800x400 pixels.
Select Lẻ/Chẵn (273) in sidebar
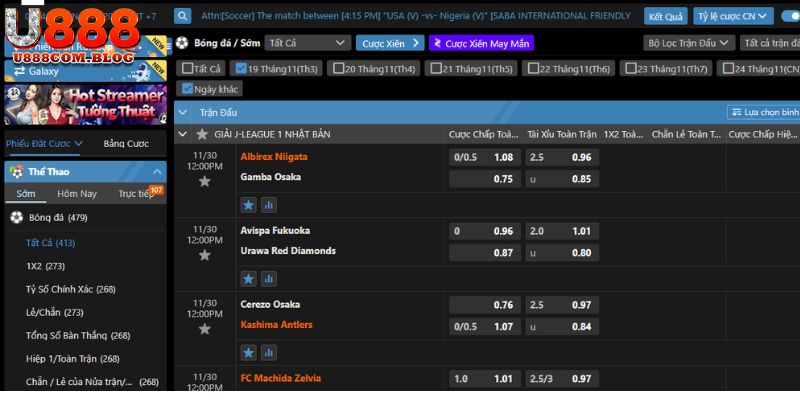(x=55, y=312)
